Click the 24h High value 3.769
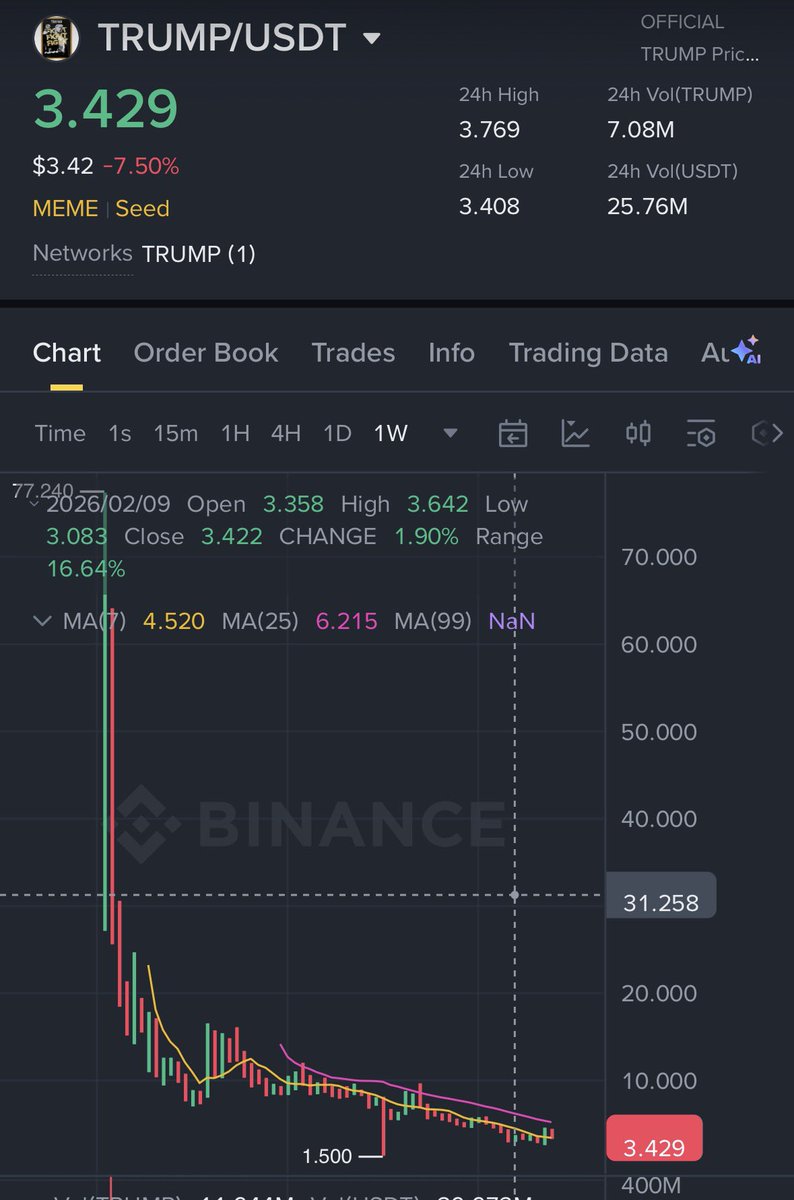Image resolution: width=794 pixels, height=1200 pixels. [x=489, y=130]
